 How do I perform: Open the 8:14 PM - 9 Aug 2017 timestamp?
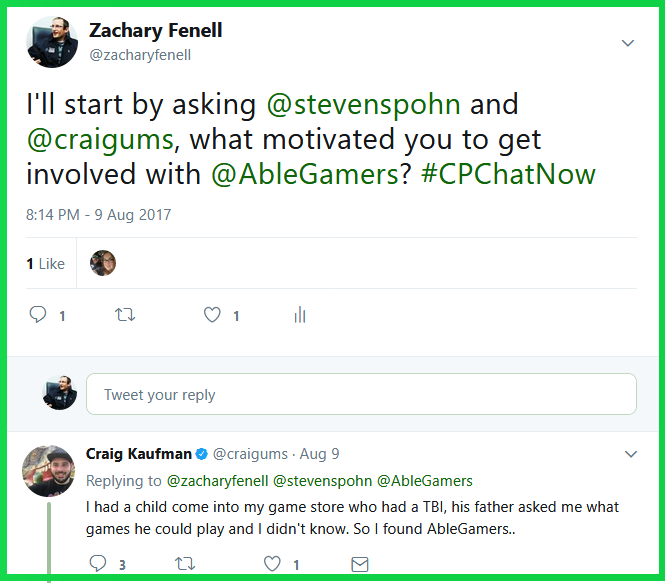tap(99, 215)
